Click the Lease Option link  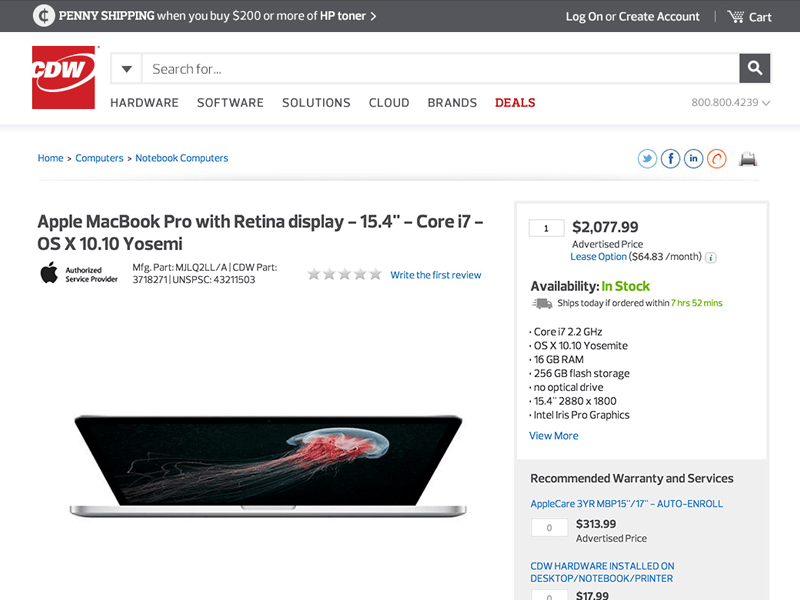coord(598,257)
